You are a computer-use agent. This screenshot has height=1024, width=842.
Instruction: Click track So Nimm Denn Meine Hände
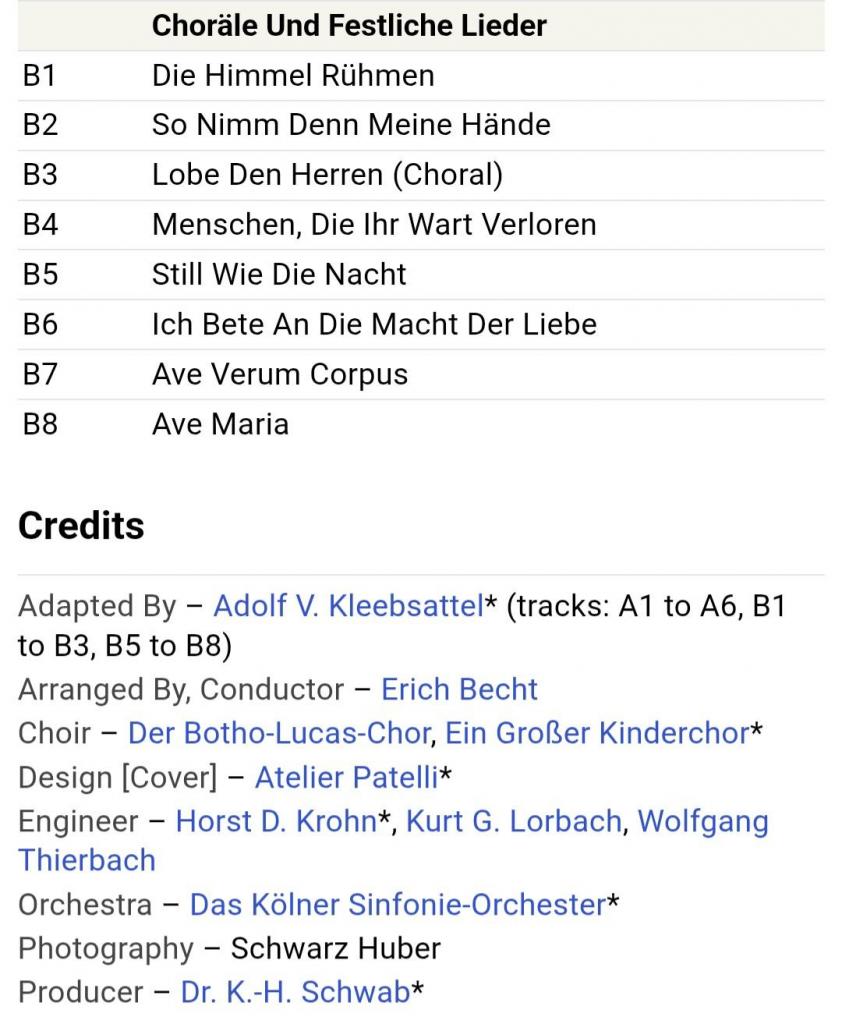pyautogui.click(x=351, y=125)
